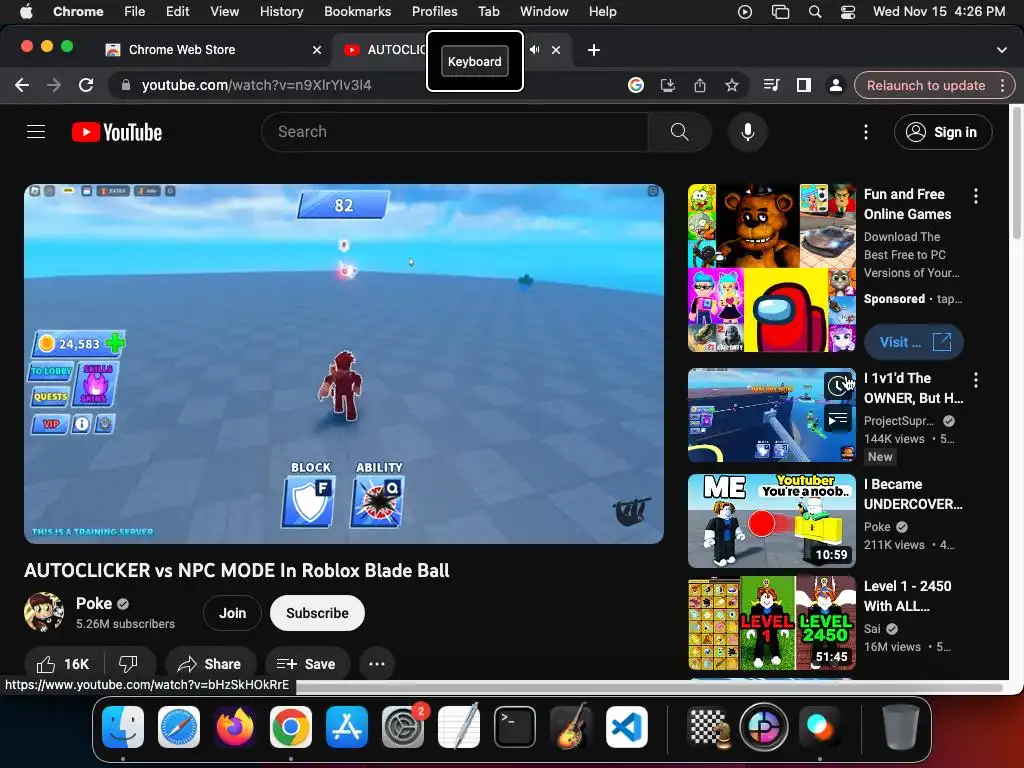This screenshot has height=768, width=1024.
Task: Open System Settings from Dock
Action: click(x=403, y=727)
